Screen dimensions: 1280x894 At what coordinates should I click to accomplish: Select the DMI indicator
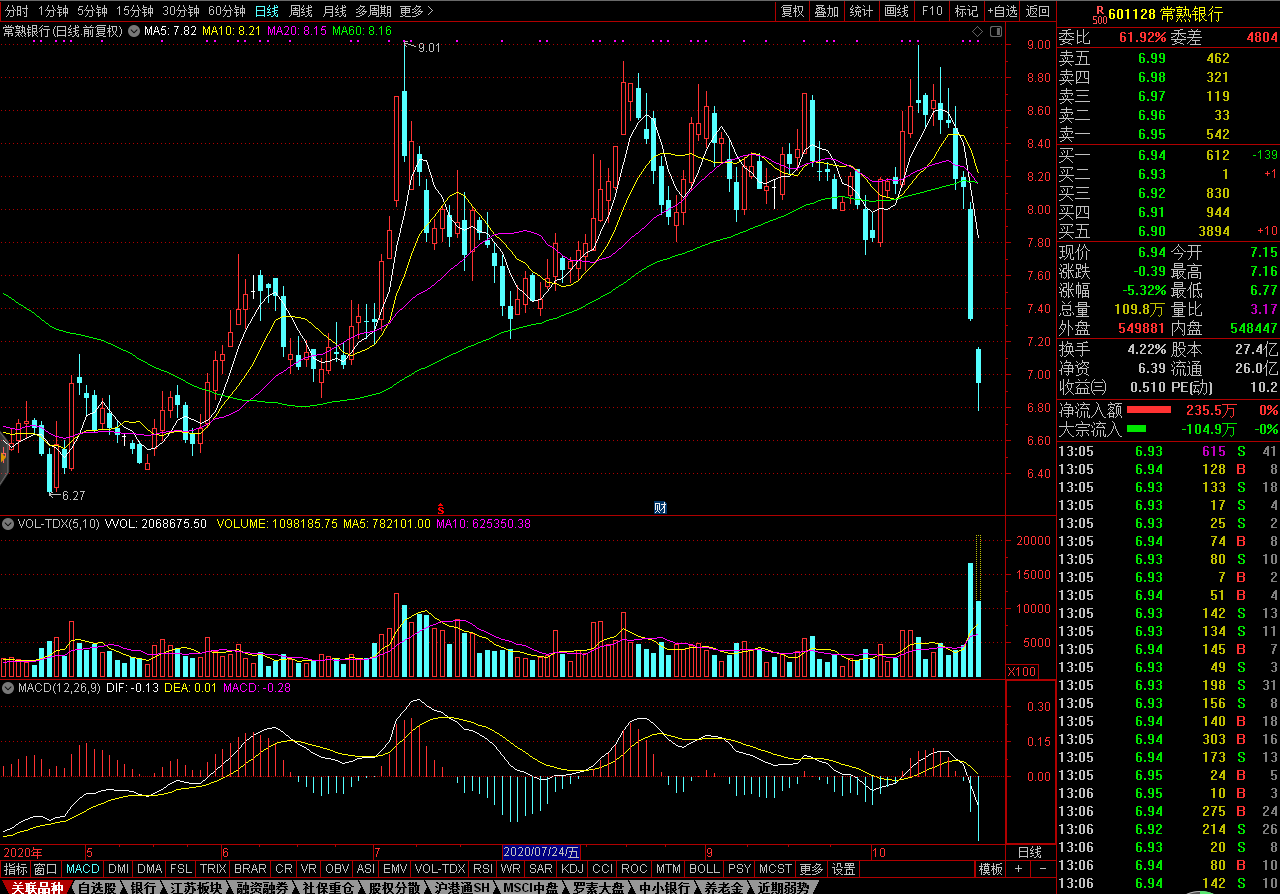pos(118,869)
